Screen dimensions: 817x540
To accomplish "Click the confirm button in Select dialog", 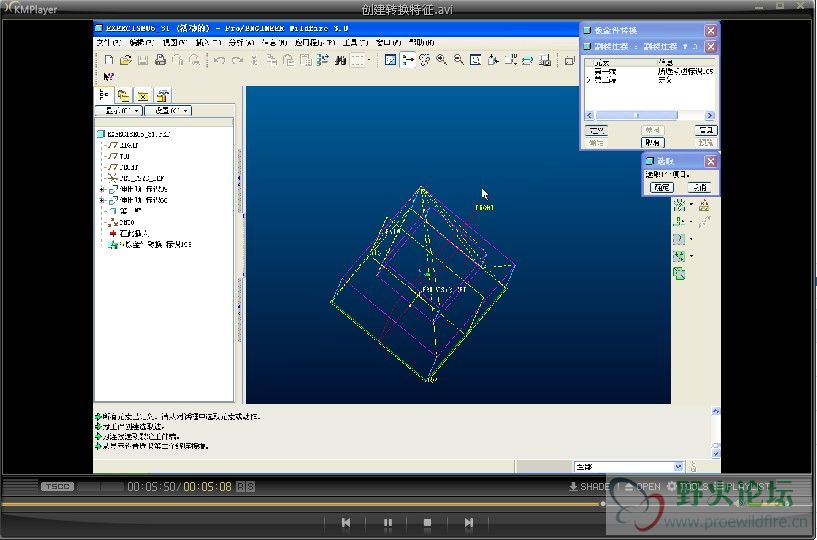I will (x=662, y=188).
